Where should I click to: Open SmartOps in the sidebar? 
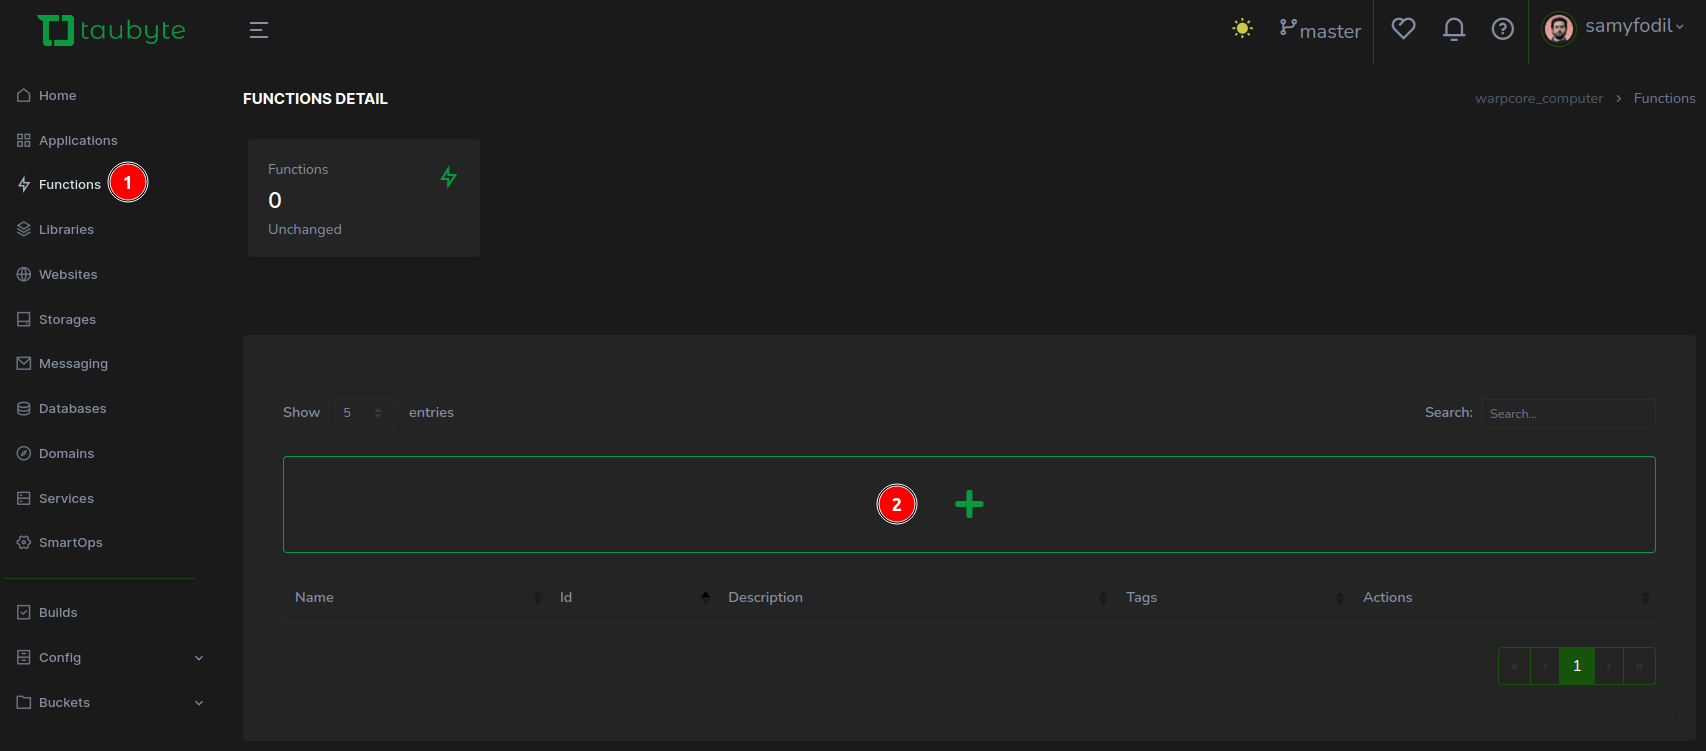70,542
